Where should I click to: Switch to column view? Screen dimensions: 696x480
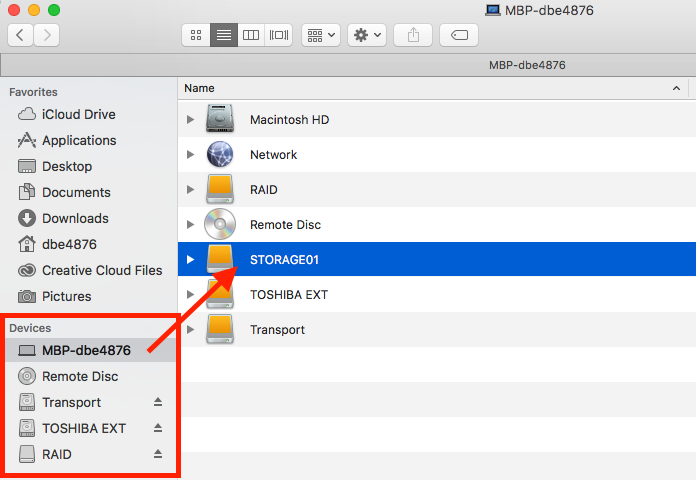point(251,35)
